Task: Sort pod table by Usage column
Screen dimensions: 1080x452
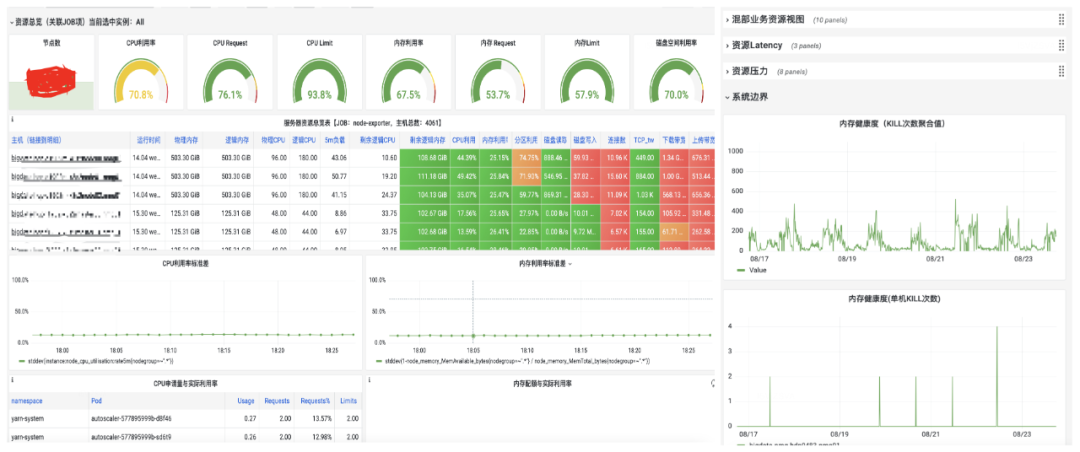Action: pyautogui.click(x=245, y=400)
